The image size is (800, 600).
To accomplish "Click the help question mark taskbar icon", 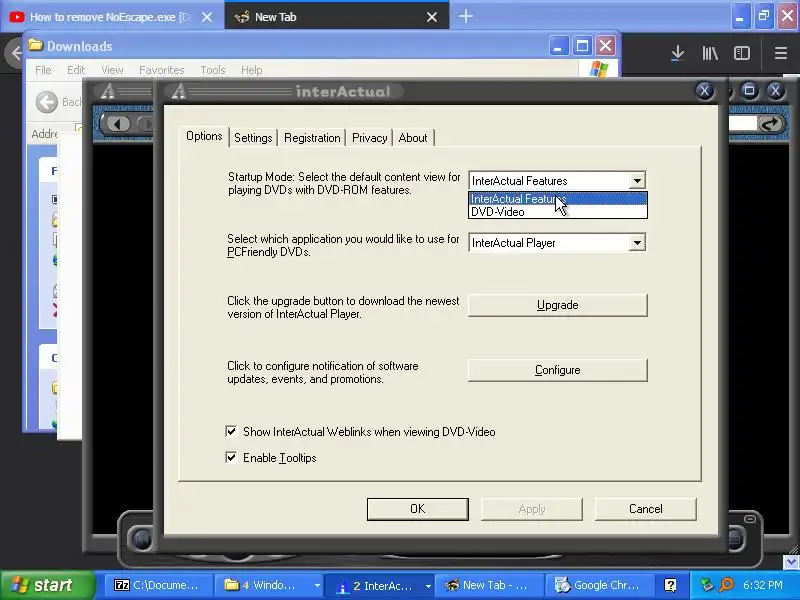I will point(670,585).
